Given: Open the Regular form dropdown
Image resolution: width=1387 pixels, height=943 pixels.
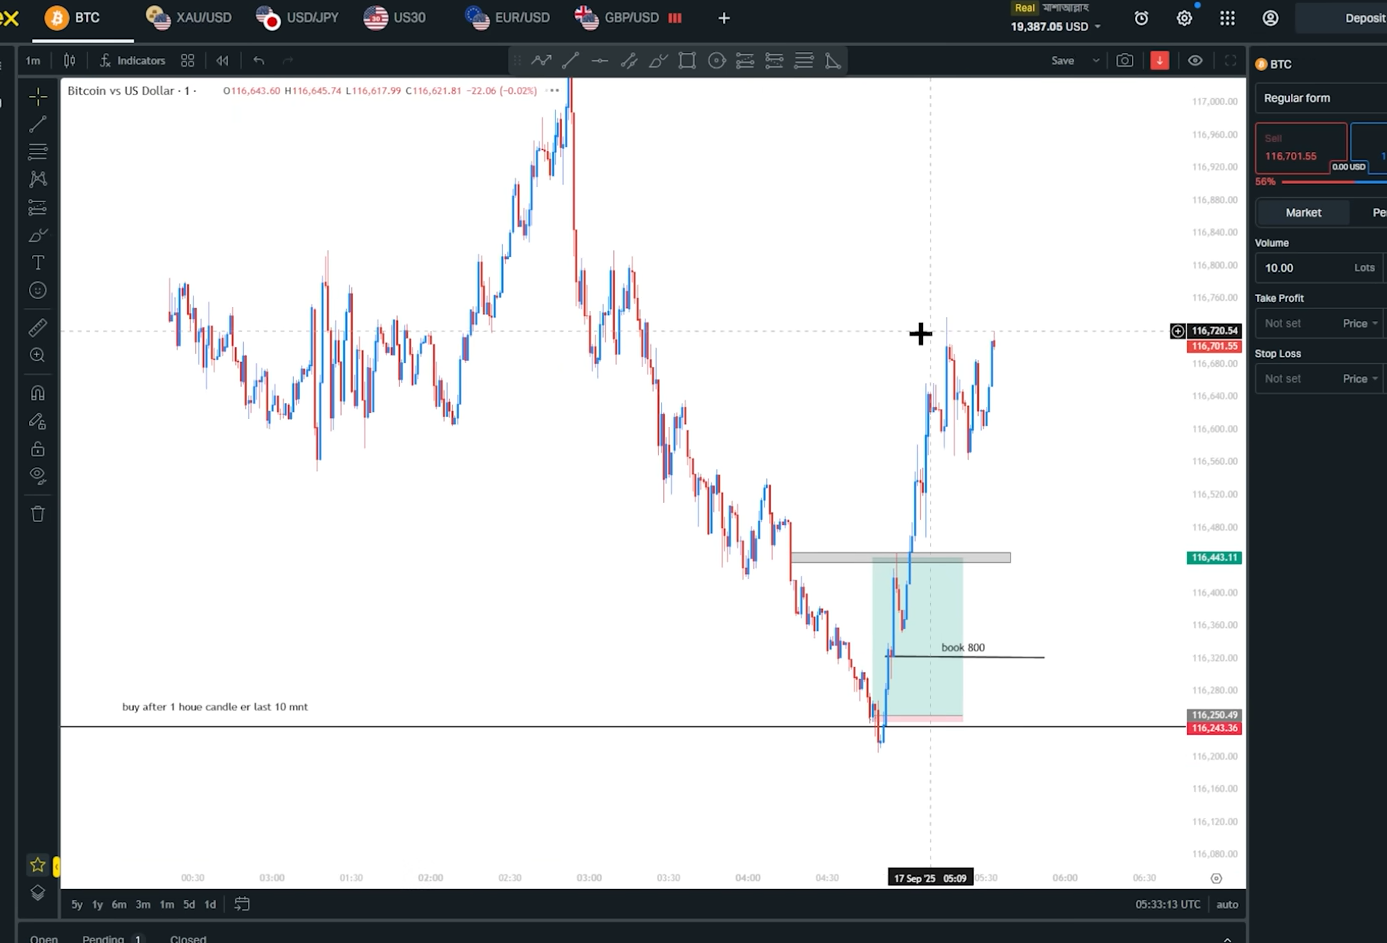Looking at the screenshot, I should coord(1320,98).
